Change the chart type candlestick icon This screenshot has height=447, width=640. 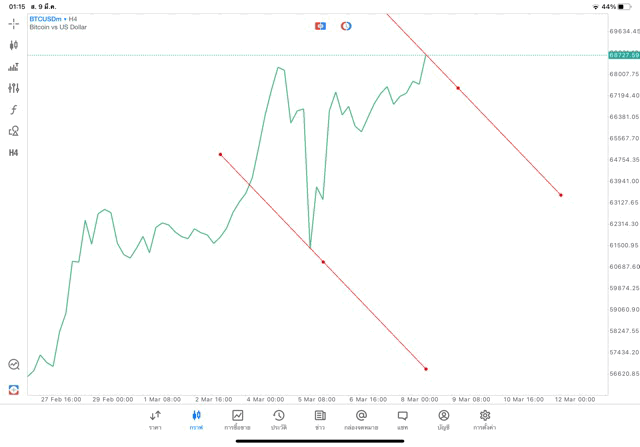[14, 45]
